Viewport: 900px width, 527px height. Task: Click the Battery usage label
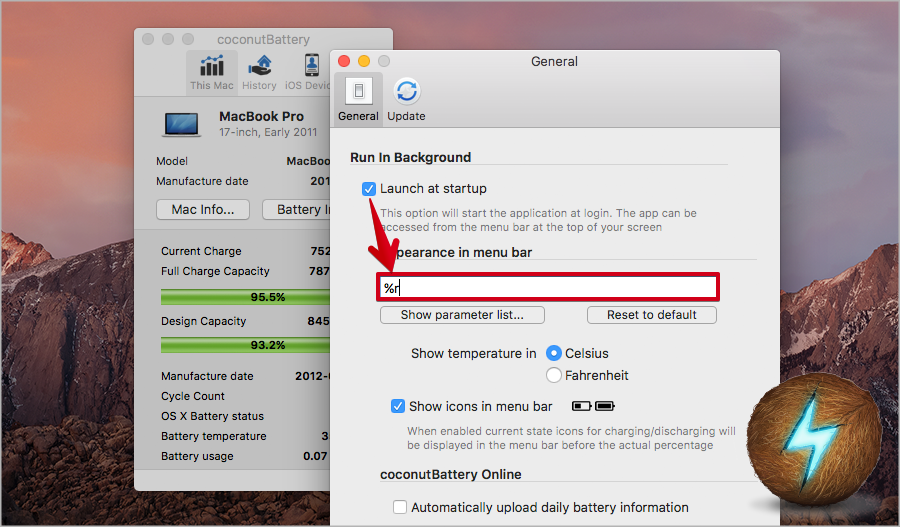(197, 456)
